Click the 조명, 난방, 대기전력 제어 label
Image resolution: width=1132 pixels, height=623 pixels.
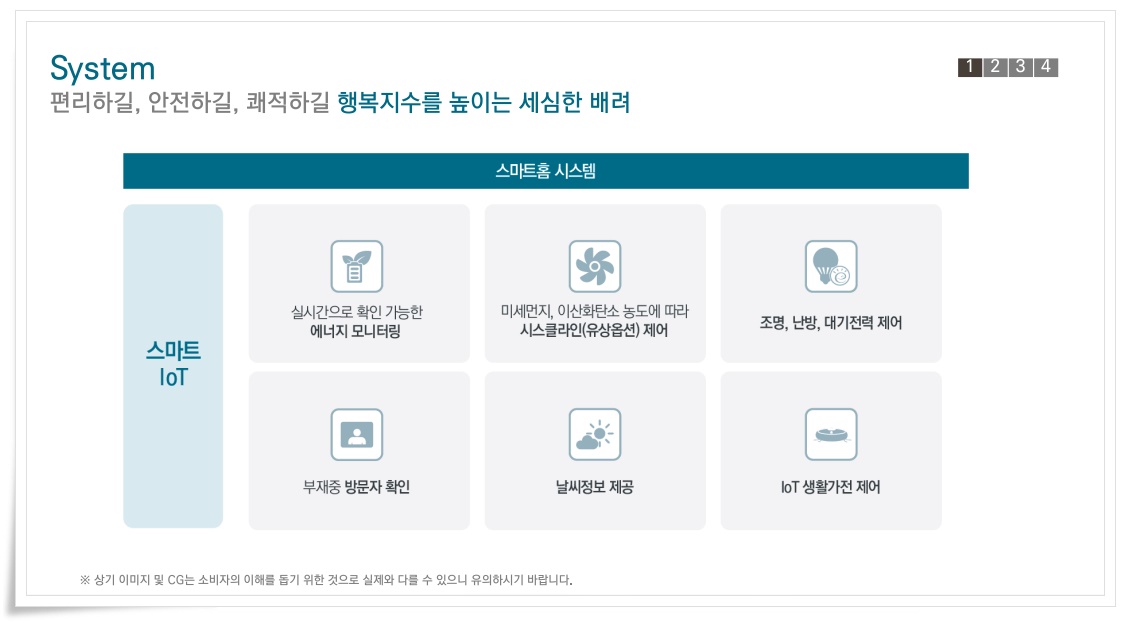(831, 323)
